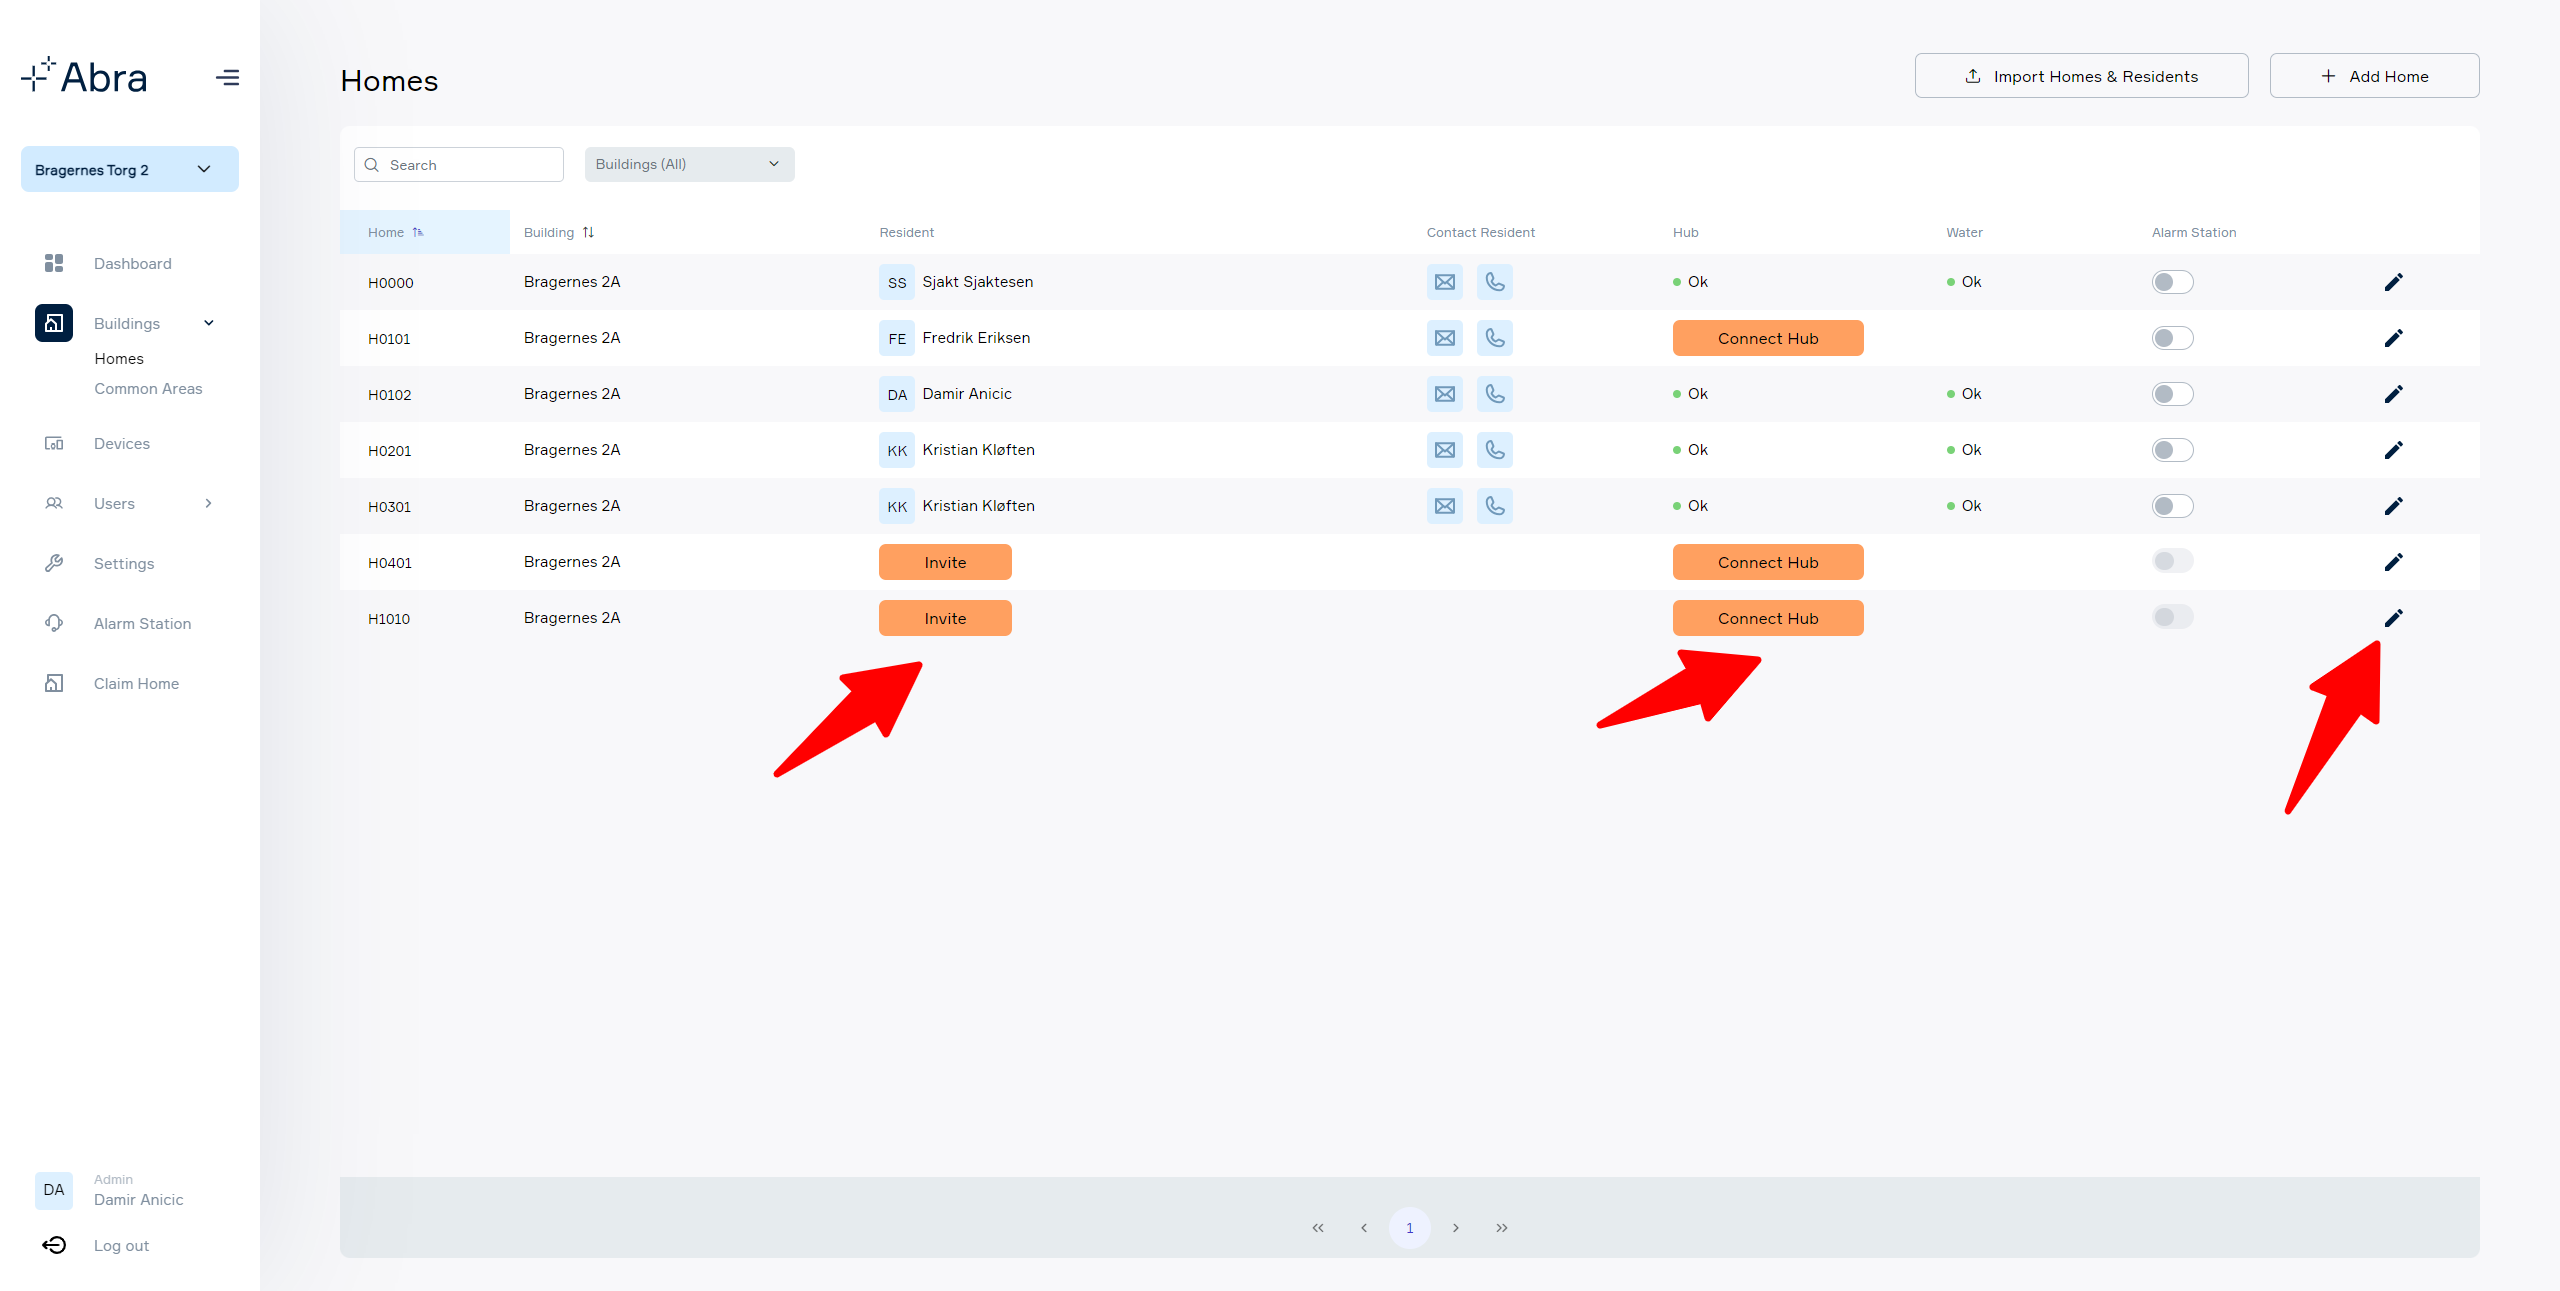Open Common Areas in the sidebar
The height and width of the screenshot is (1291, 2560).
(x=148, y=388)
